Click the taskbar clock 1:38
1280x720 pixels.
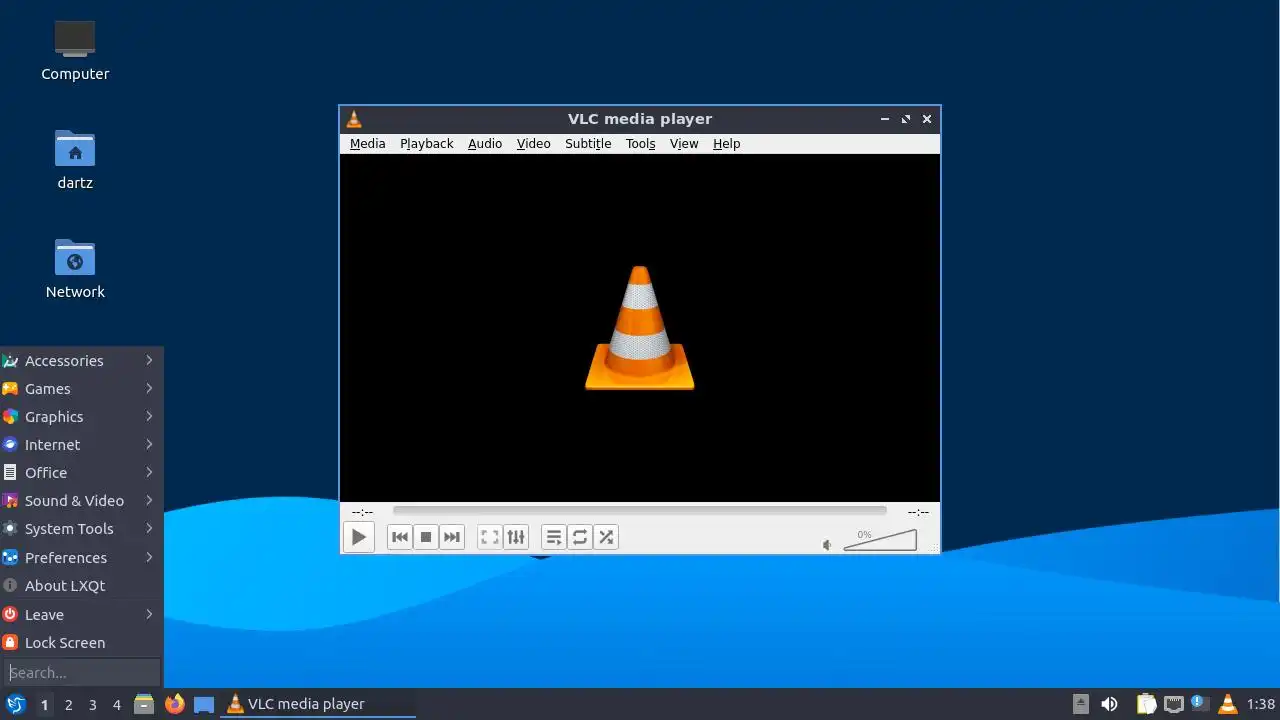point(1261,704)
